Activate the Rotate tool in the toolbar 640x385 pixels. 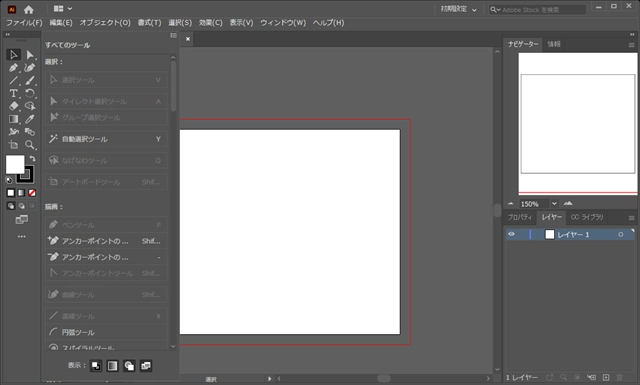29,93
